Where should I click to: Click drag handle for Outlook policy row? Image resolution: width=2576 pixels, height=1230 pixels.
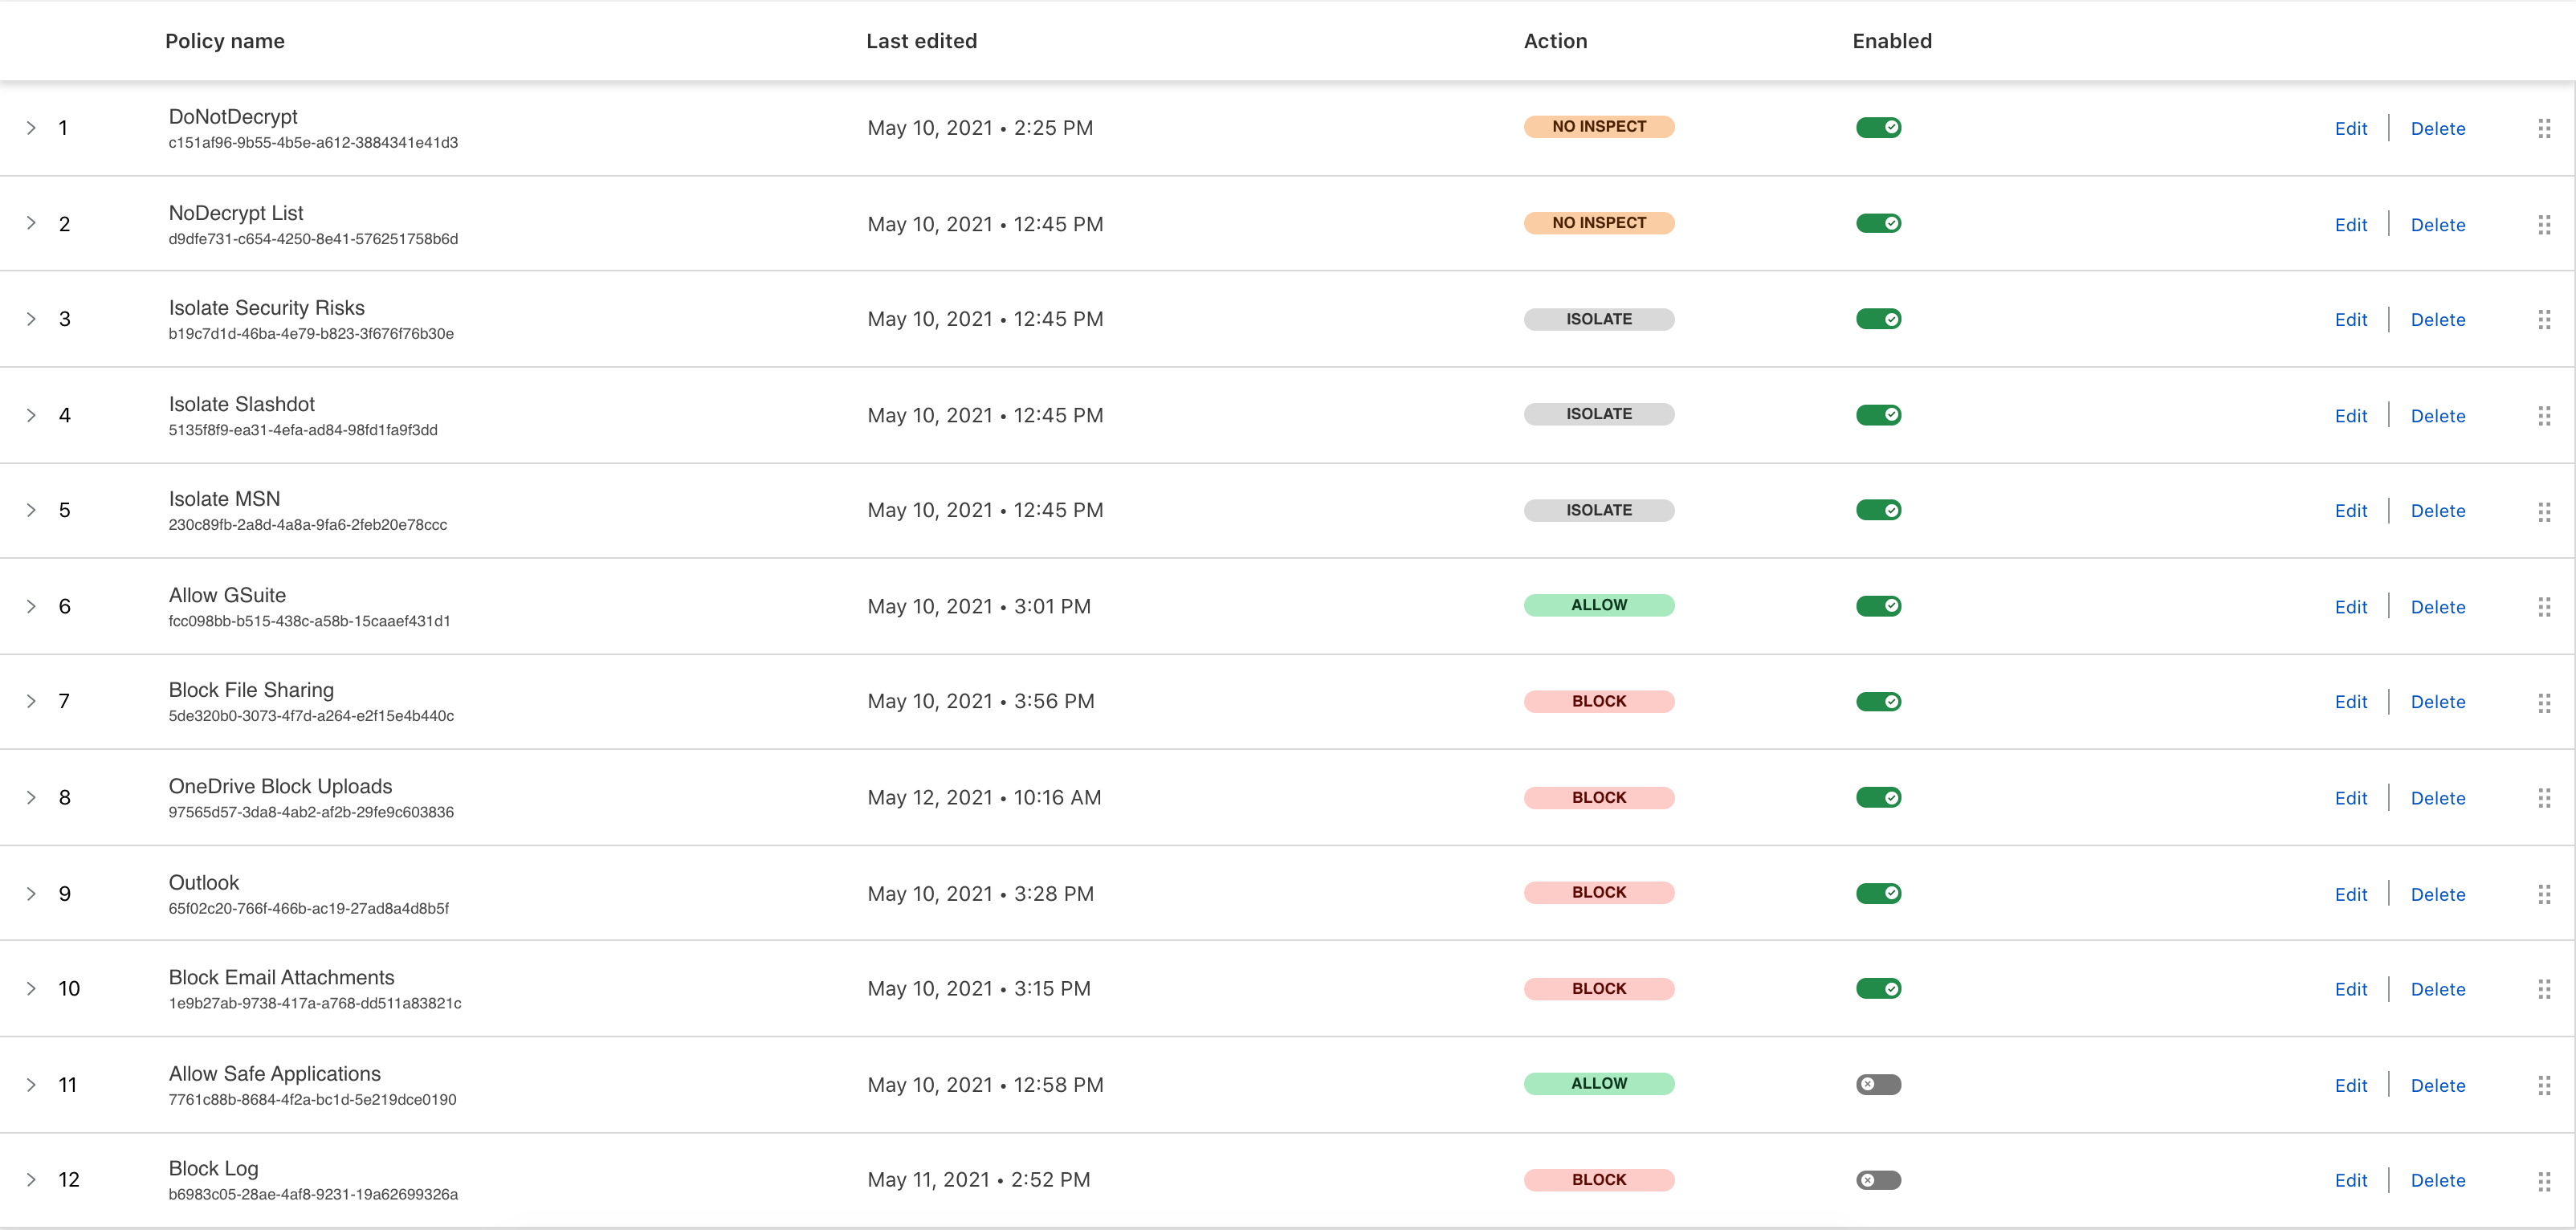pos(2544,894)
